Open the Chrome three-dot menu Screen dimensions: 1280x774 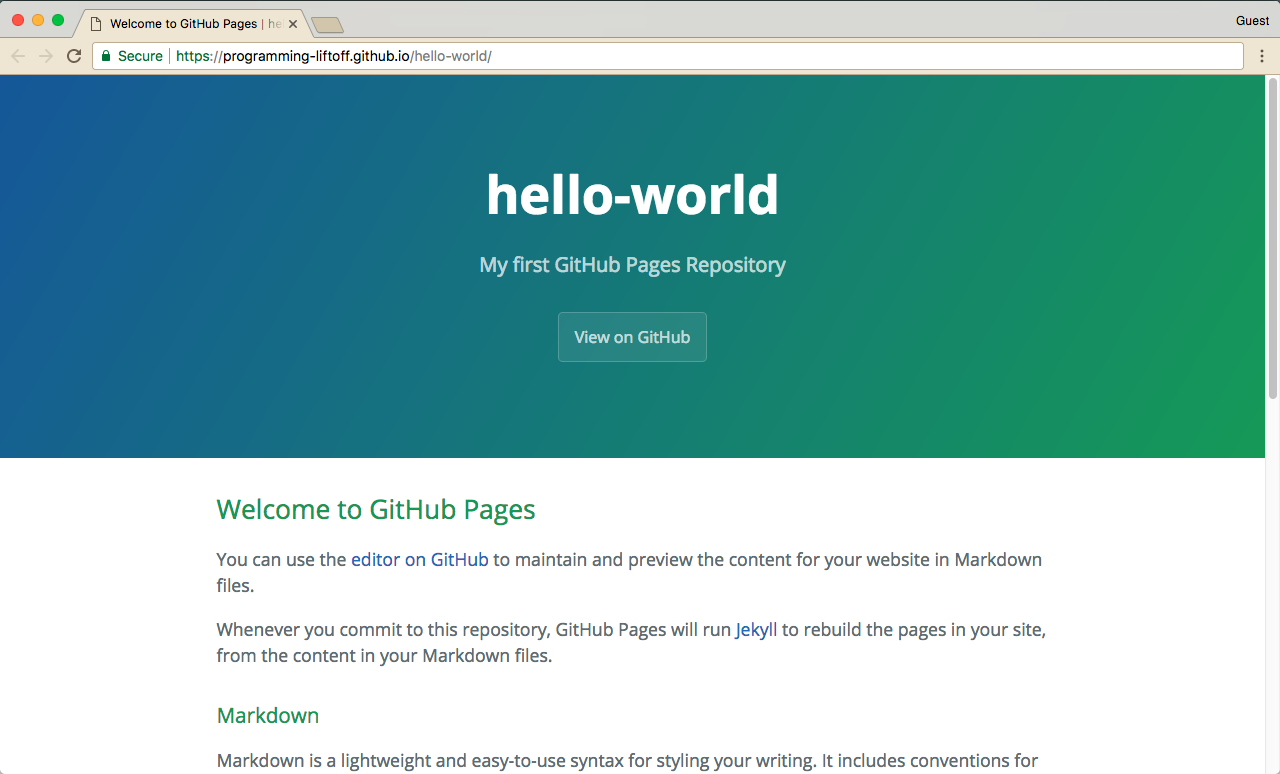click(x=1262, y=56)
